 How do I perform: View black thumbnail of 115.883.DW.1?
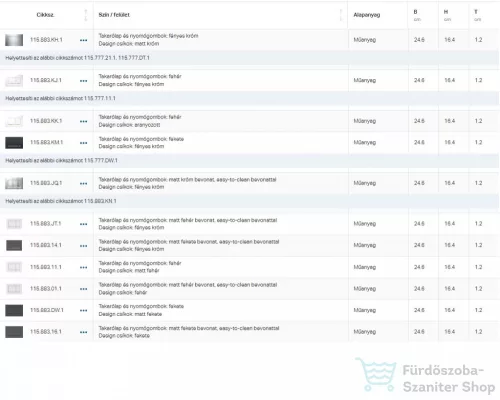pyautogui.click(x=14, y=310)
